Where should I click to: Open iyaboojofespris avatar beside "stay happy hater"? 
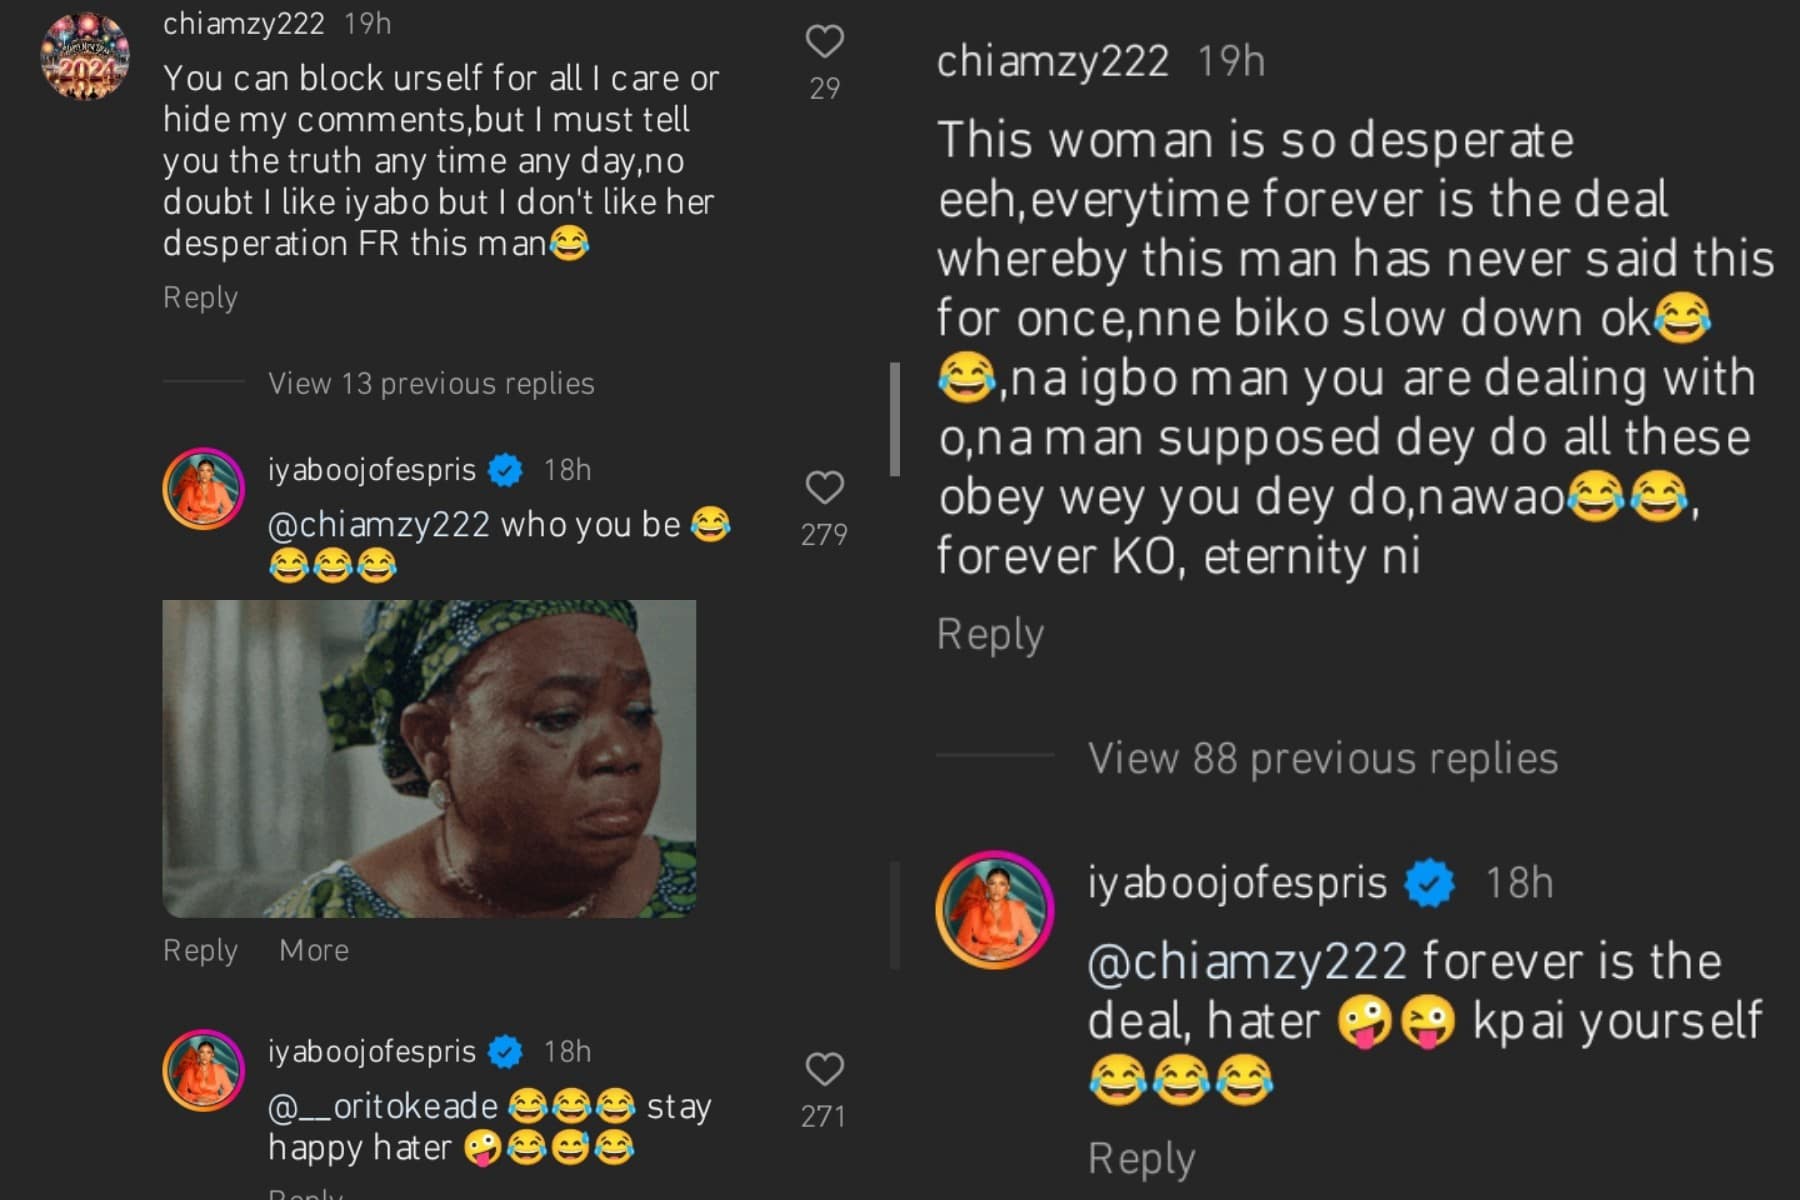pos(204,1070)
